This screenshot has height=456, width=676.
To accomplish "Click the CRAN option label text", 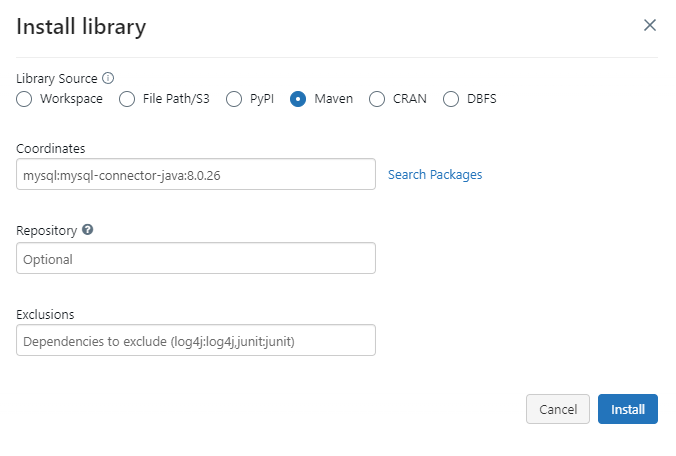I will point(410,99).
